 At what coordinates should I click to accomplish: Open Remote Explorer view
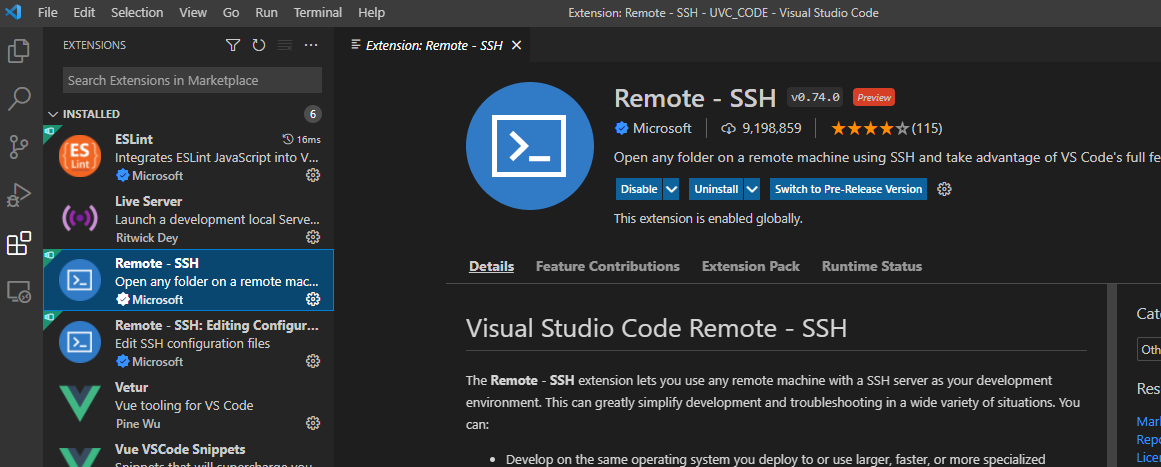19,292
